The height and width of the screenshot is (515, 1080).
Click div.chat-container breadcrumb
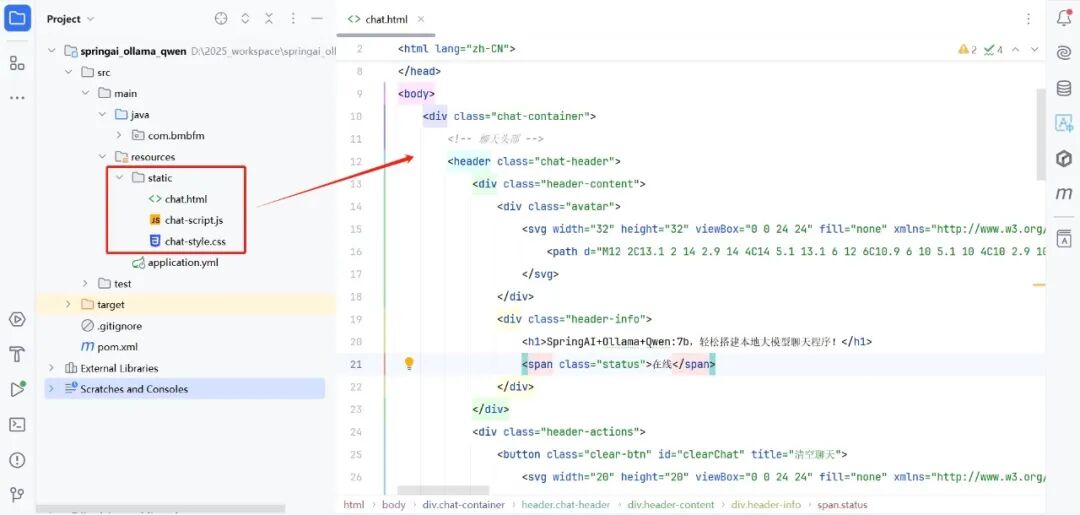coord(463,505)
